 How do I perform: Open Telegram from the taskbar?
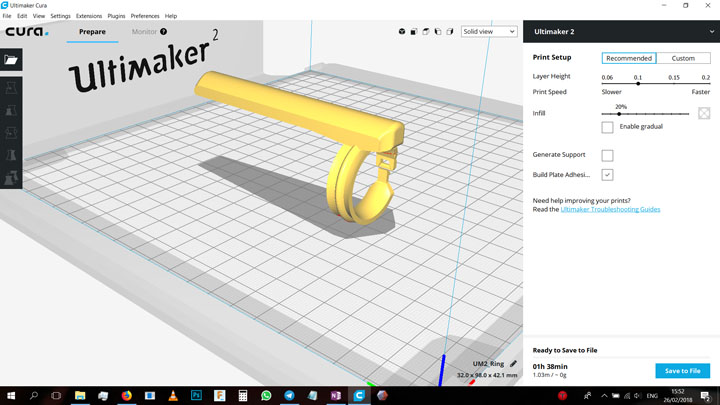point(289,395)
